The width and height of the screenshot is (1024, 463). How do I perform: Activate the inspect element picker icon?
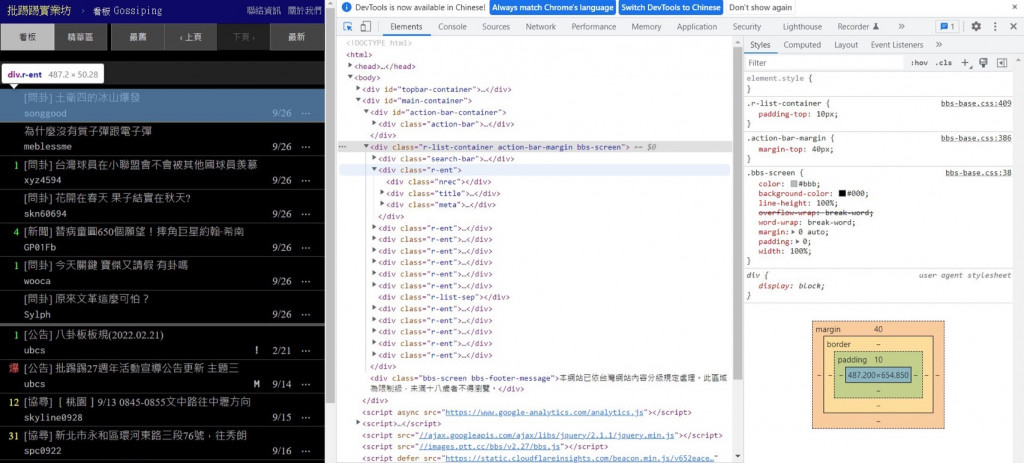pos(348,27)
